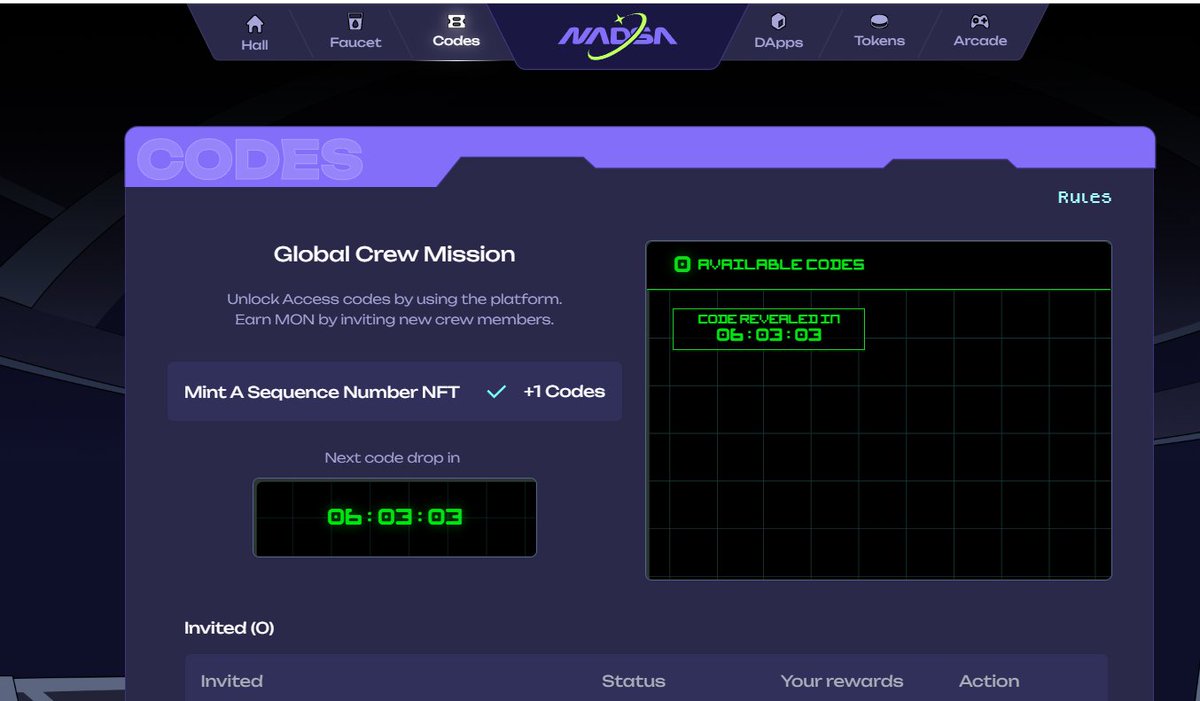
Task: Click the Status column header
Action: [633, 681]
